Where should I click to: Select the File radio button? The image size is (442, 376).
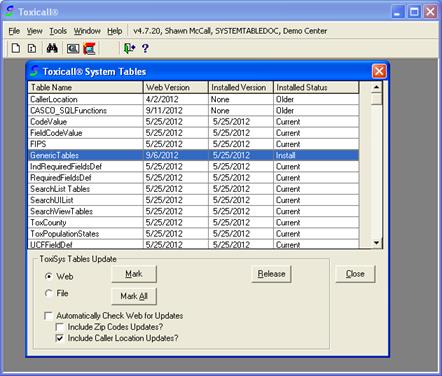click(x=49, y=293)
